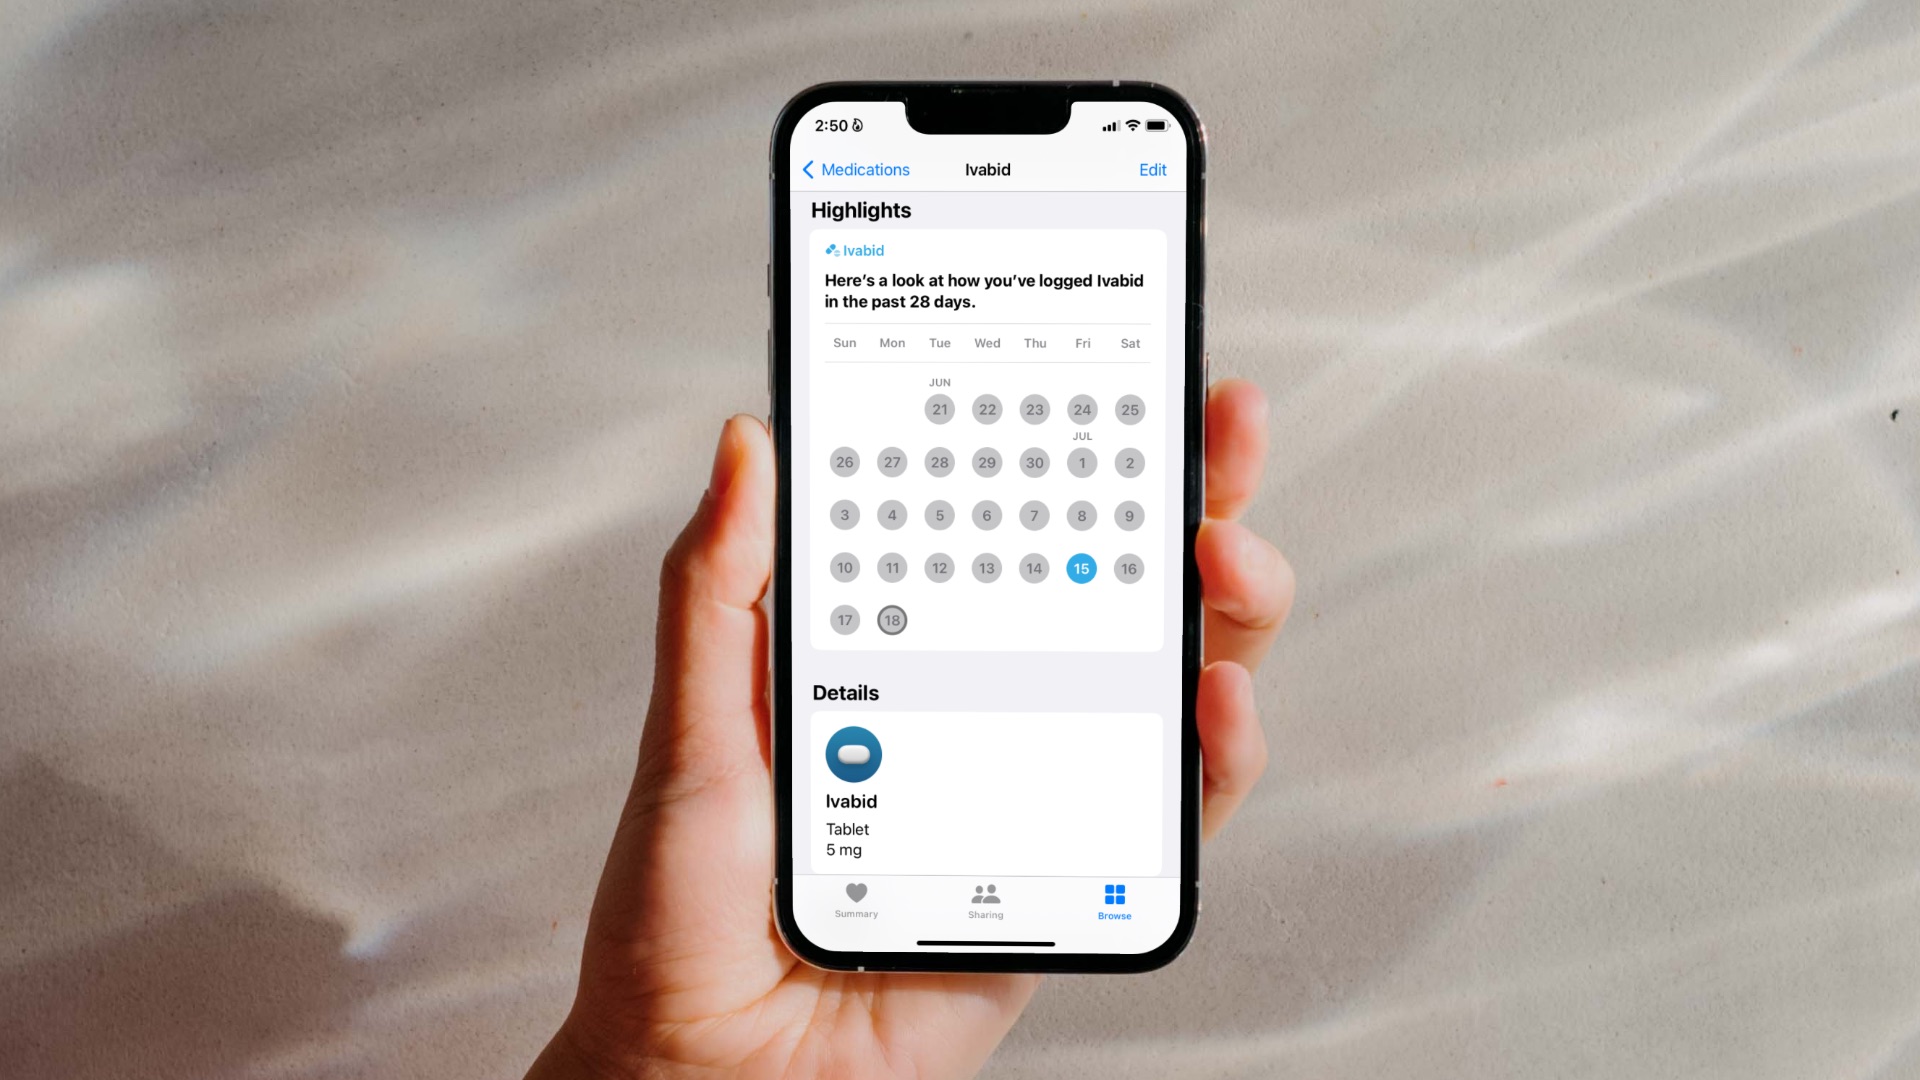Tap July 8 date on calendar
The image size is (1920, 1080).
pos(1083,514)
